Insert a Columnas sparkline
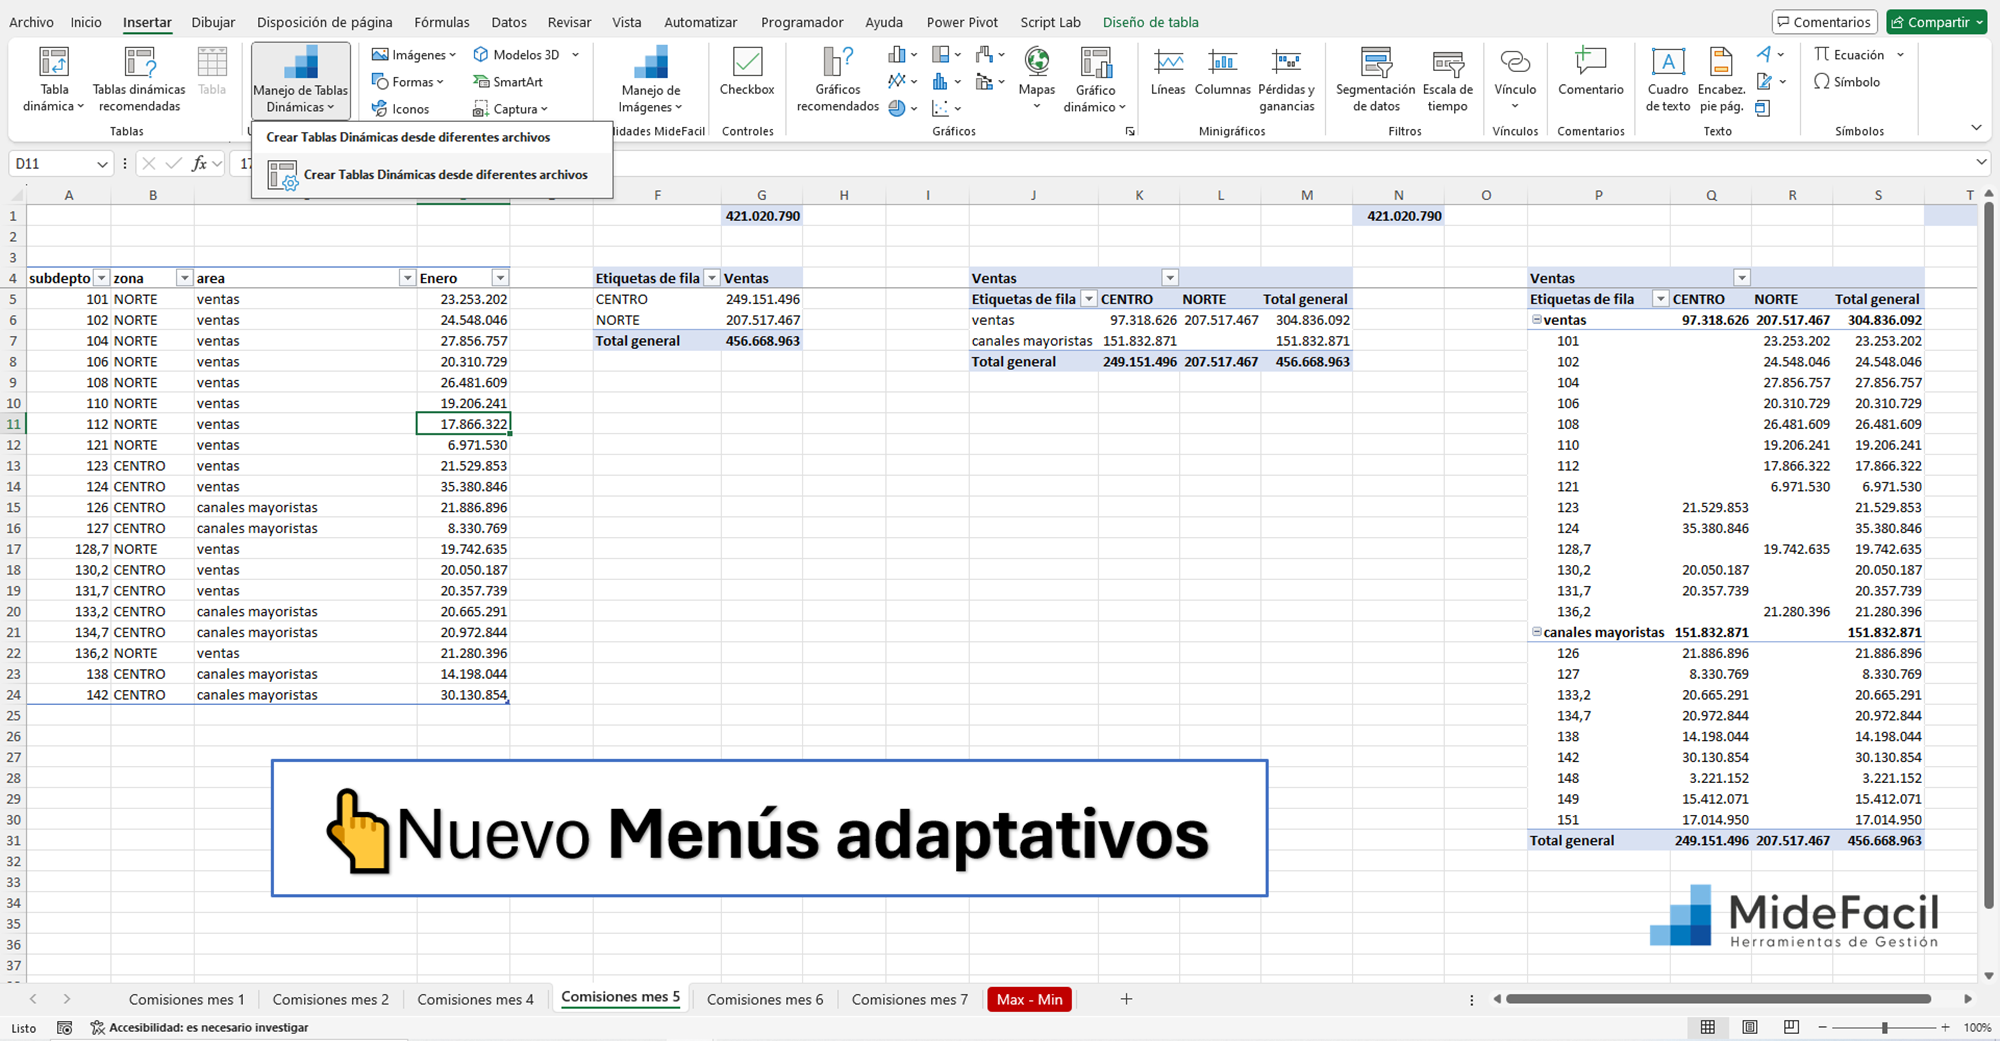 tap(1223, 72)
